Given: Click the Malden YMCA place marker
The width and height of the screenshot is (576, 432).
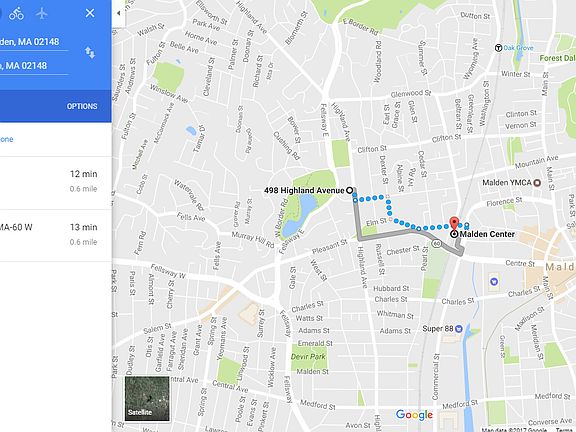Looking at the screenshot, I should click(x=537, y=183).
